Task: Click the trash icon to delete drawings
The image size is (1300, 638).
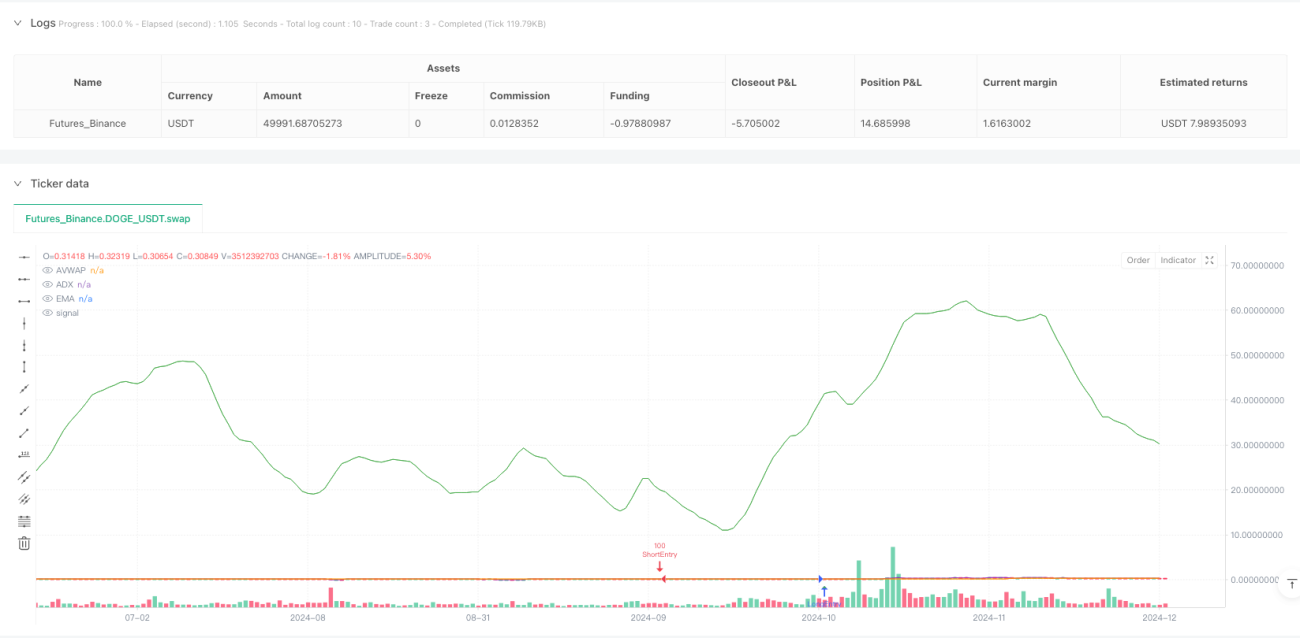Action: point(24,543)
